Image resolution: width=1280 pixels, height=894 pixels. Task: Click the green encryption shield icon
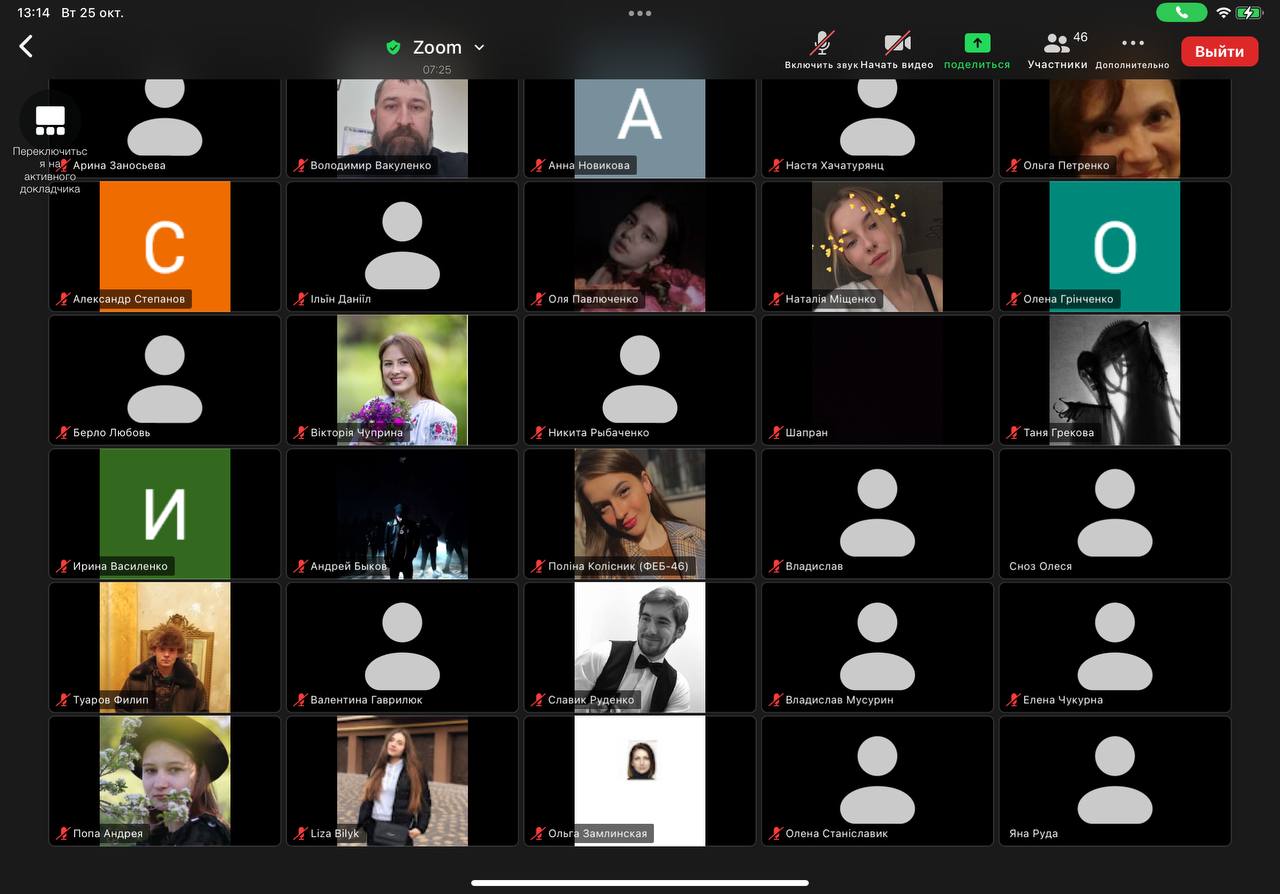[x=393, y=47]
